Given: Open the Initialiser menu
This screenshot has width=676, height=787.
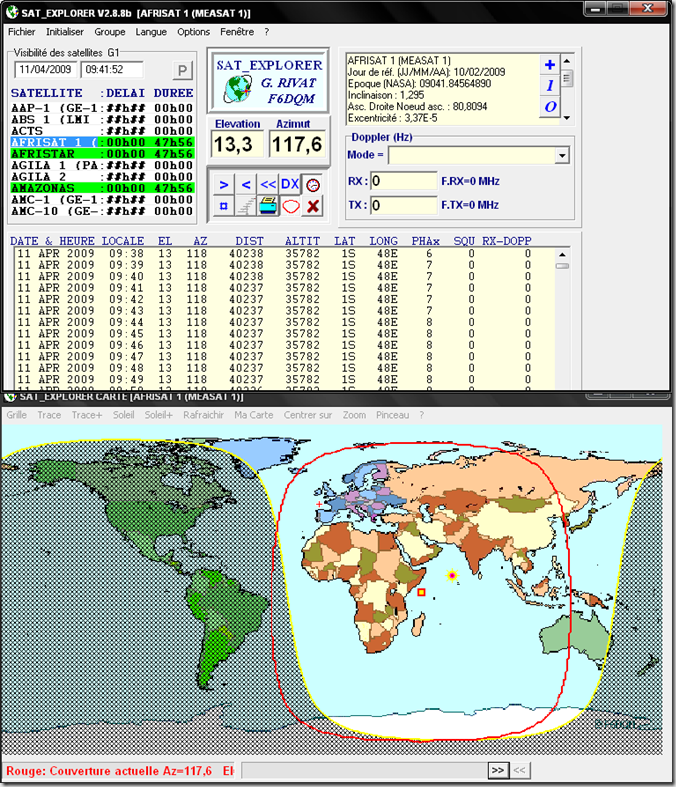Looking at the screenshot, I should pos(65,32).
